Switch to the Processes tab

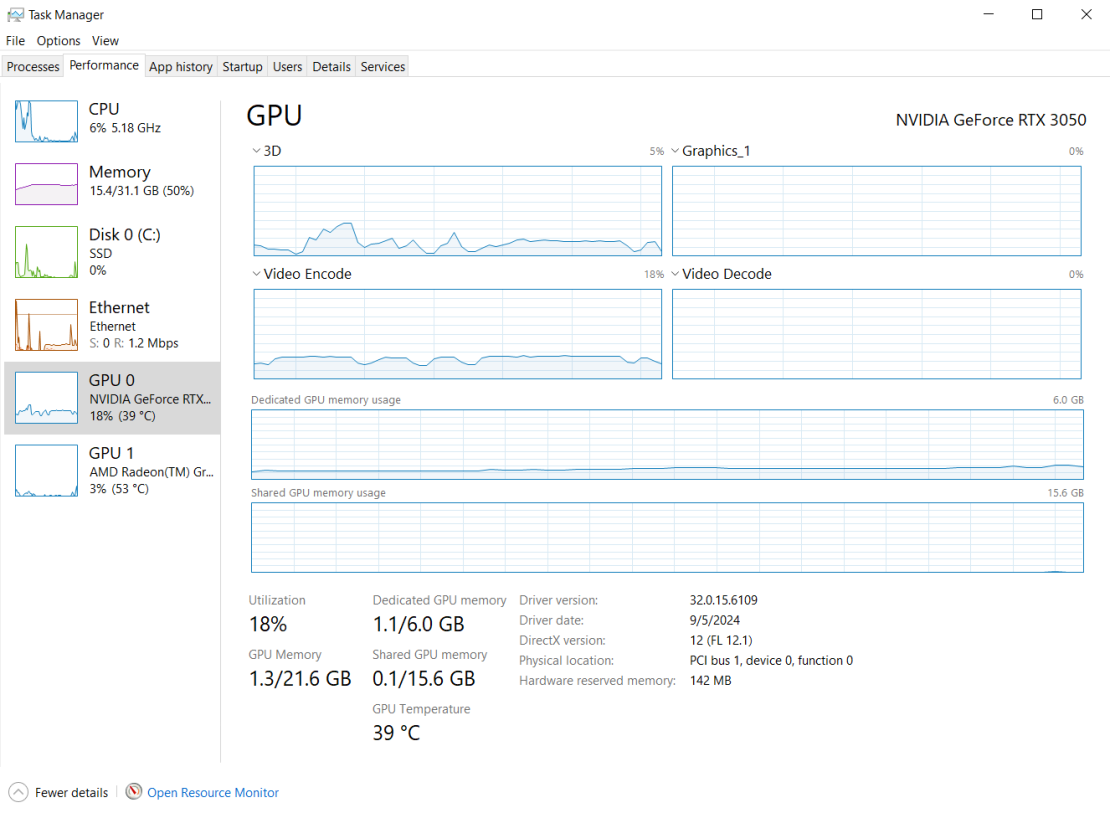pyautogui.click(x=33, y=67)
